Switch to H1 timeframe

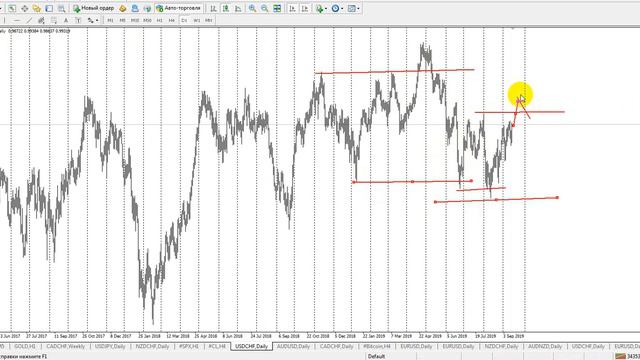[x=160, y=20]
